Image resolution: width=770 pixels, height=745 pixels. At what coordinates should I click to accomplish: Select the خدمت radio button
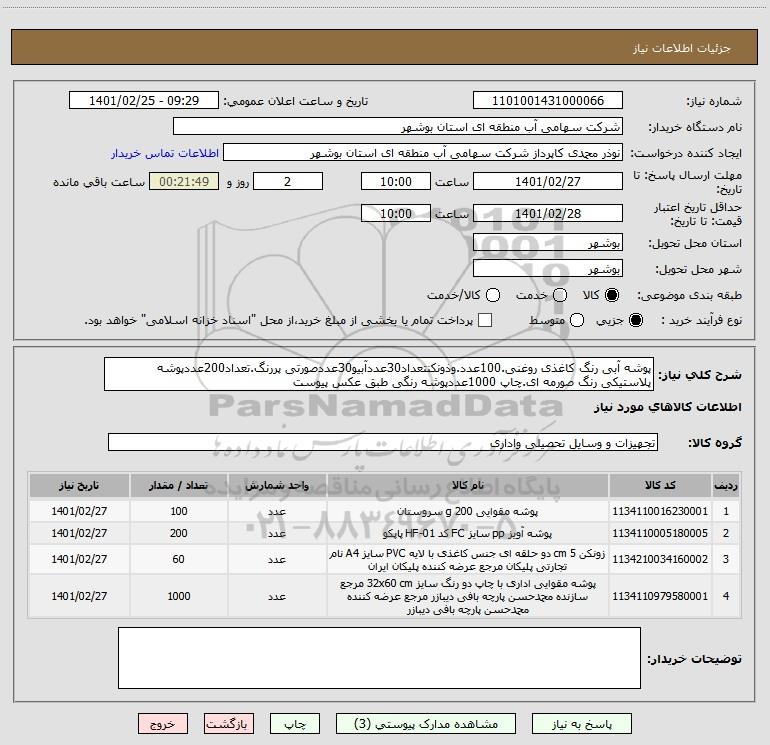tap(560, 295)
